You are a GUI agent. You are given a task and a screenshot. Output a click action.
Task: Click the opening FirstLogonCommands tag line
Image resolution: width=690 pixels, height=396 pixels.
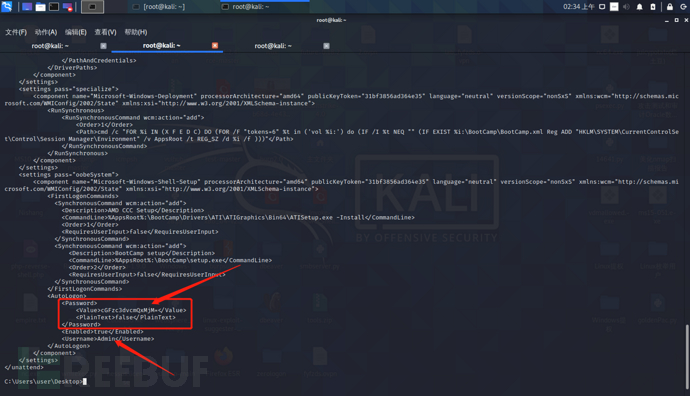click(x=83, y=196)
